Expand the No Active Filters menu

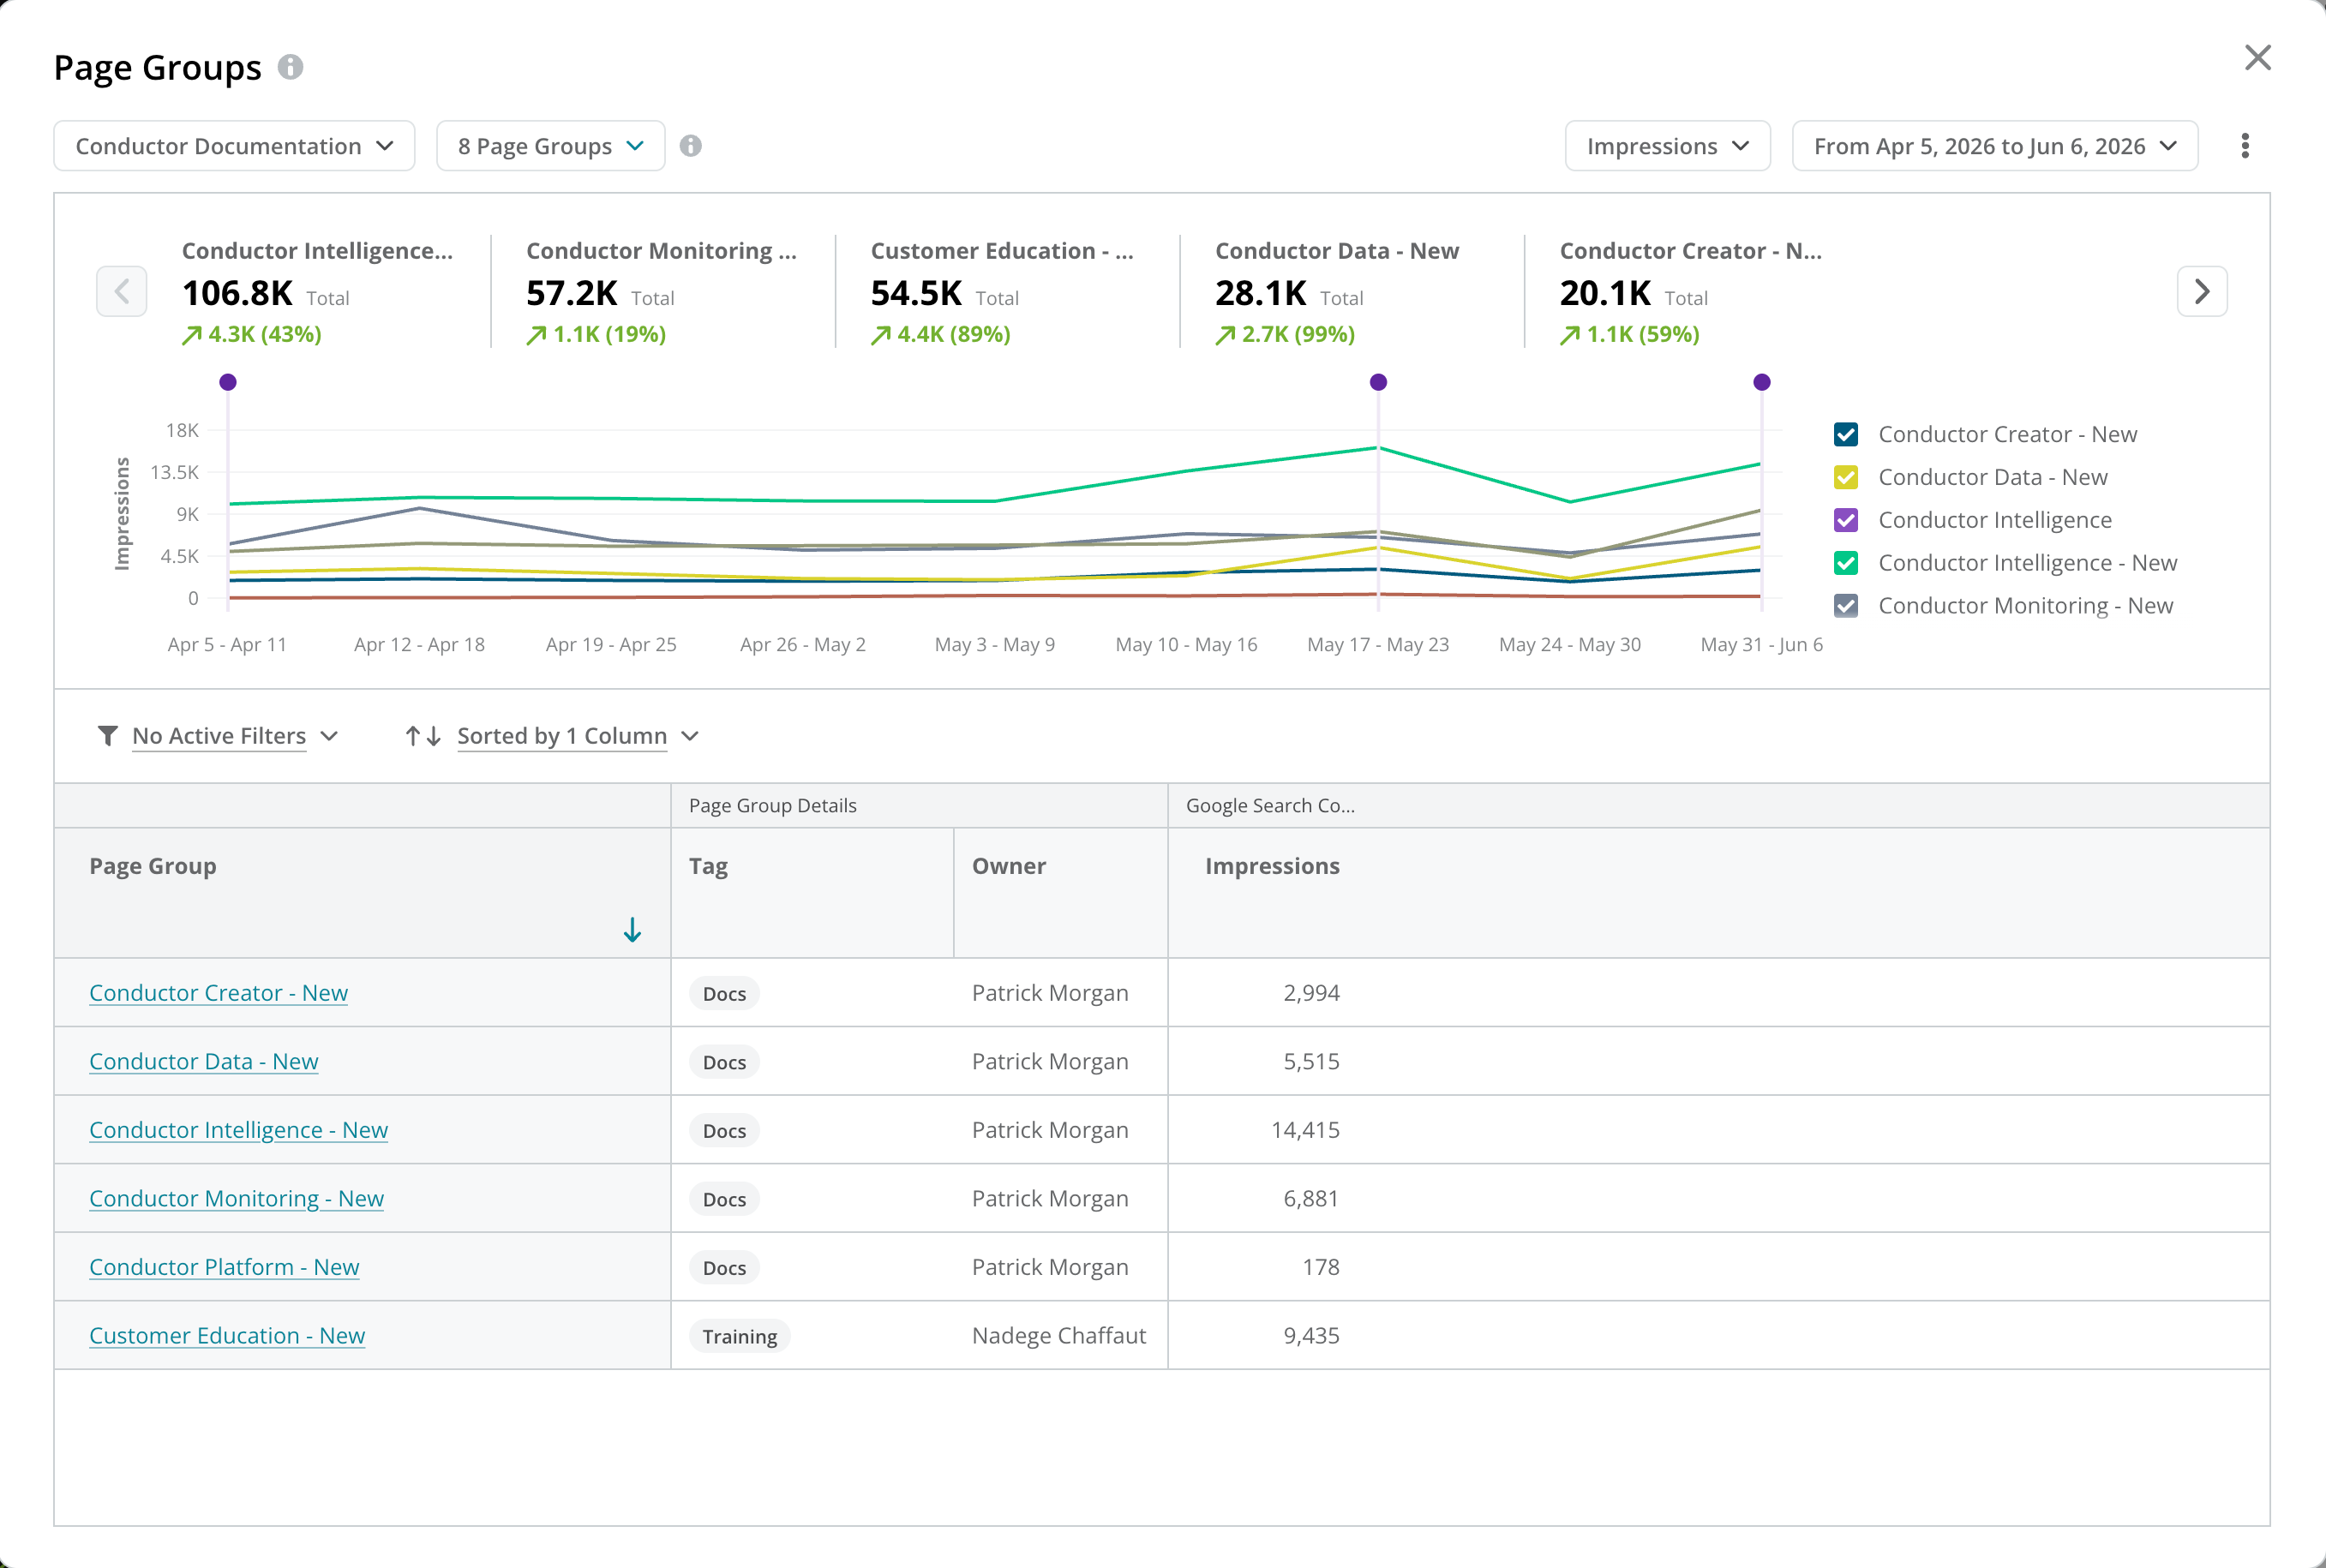[x=235, y=736]
